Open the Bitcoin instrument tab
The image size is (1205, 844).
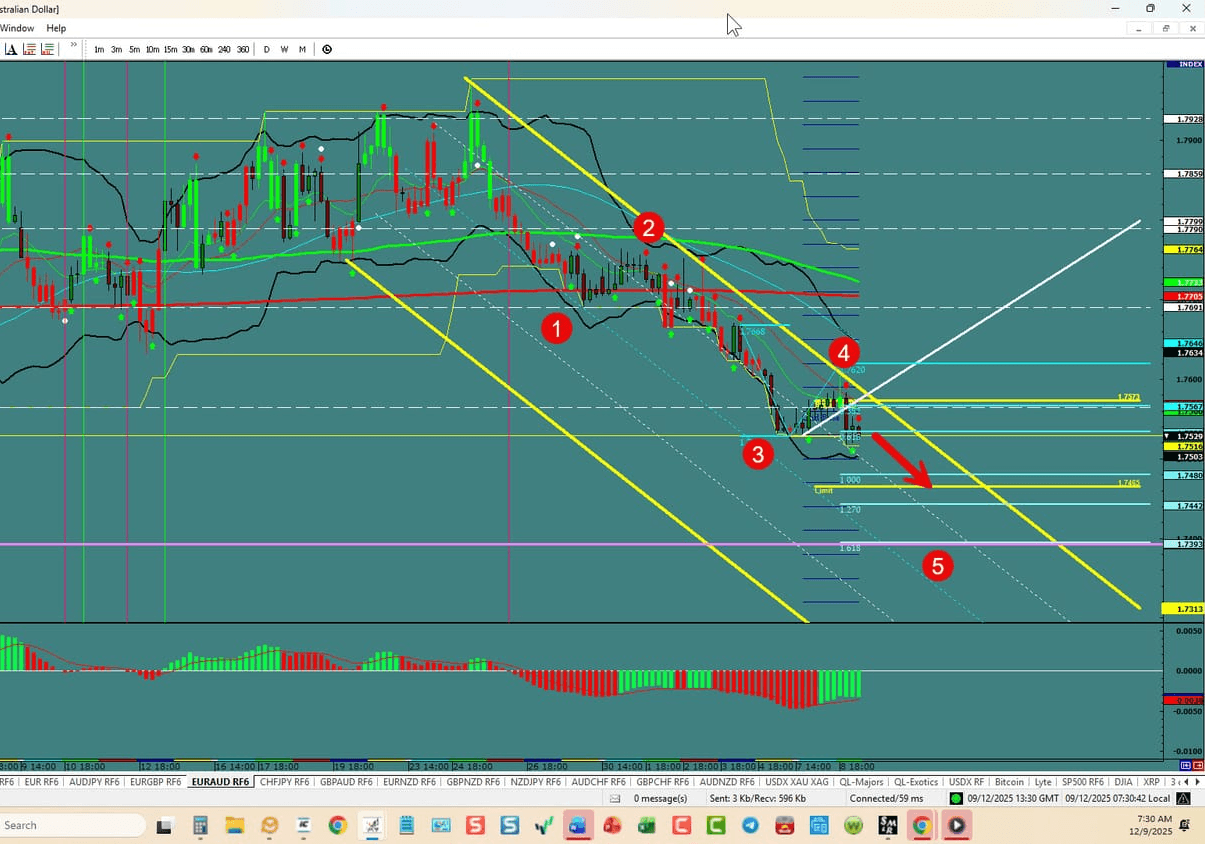(1009, 781)
